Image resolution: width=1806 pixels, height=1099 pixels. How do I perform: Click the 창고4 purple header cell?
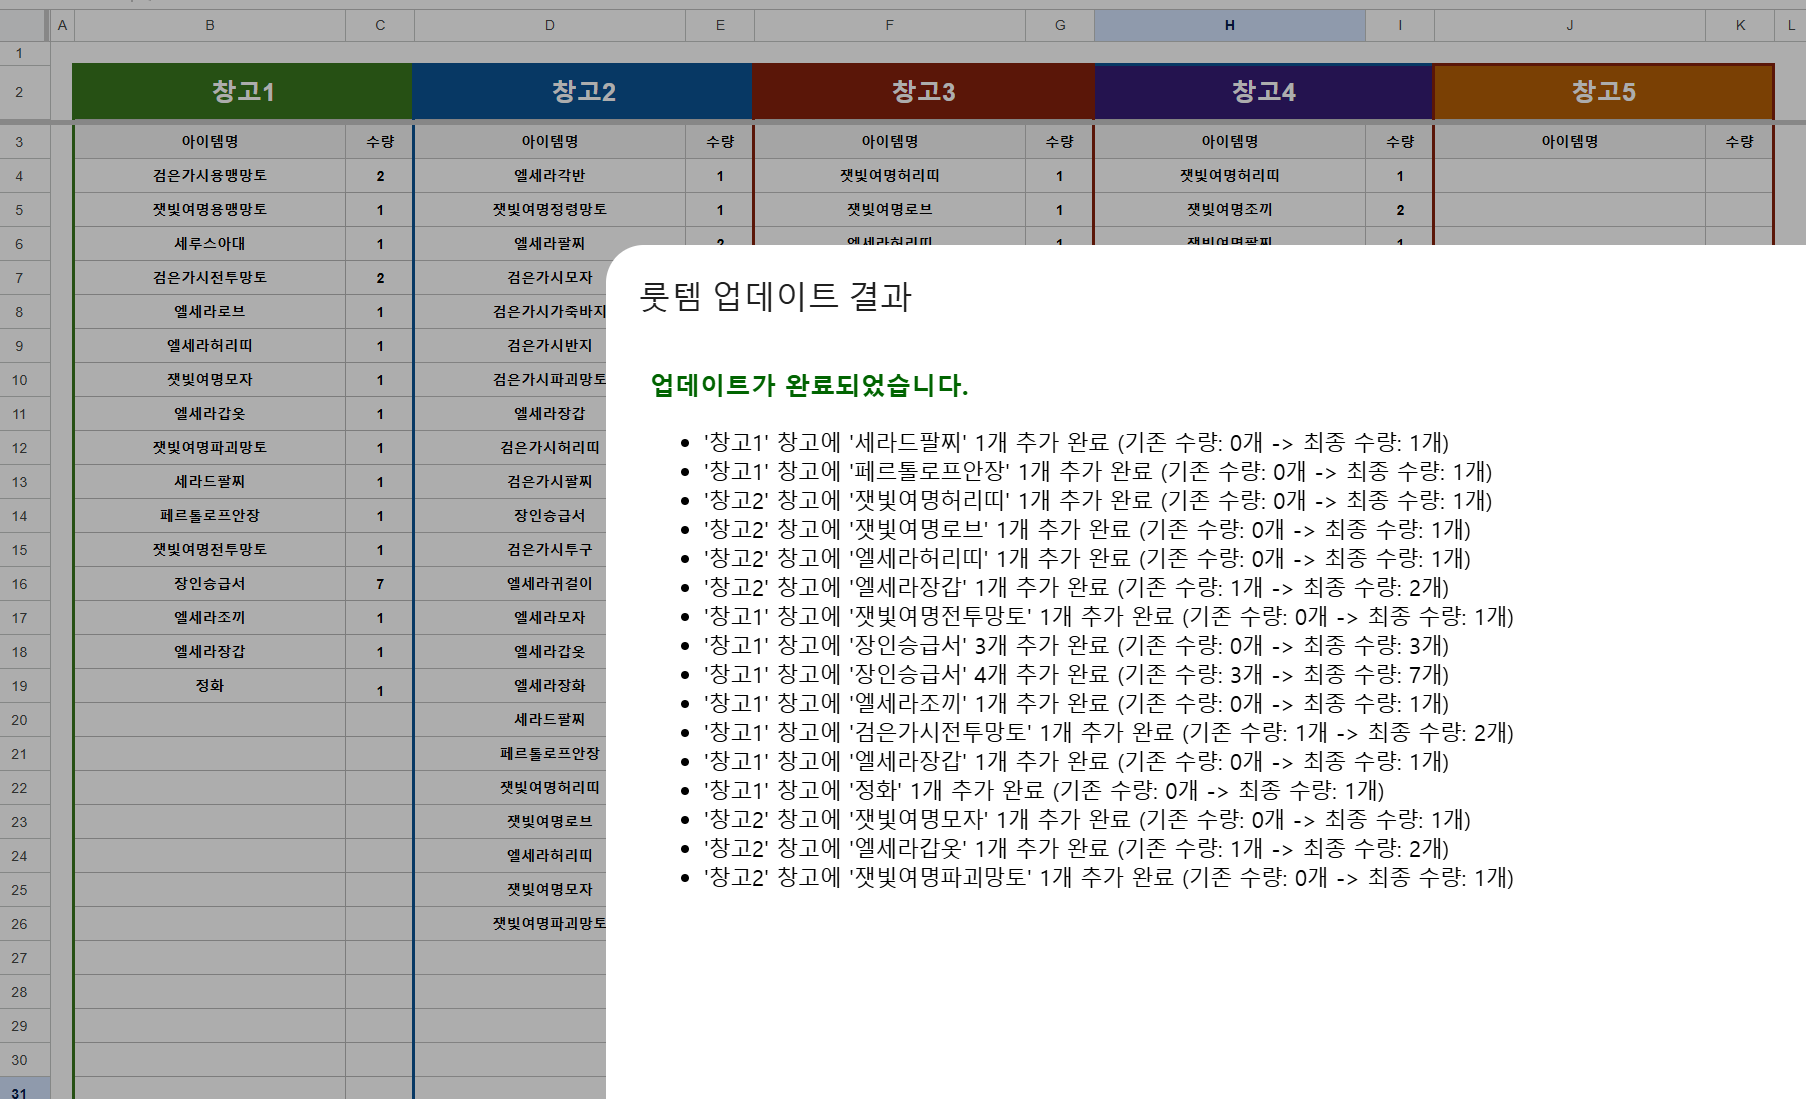[1263, 92]
